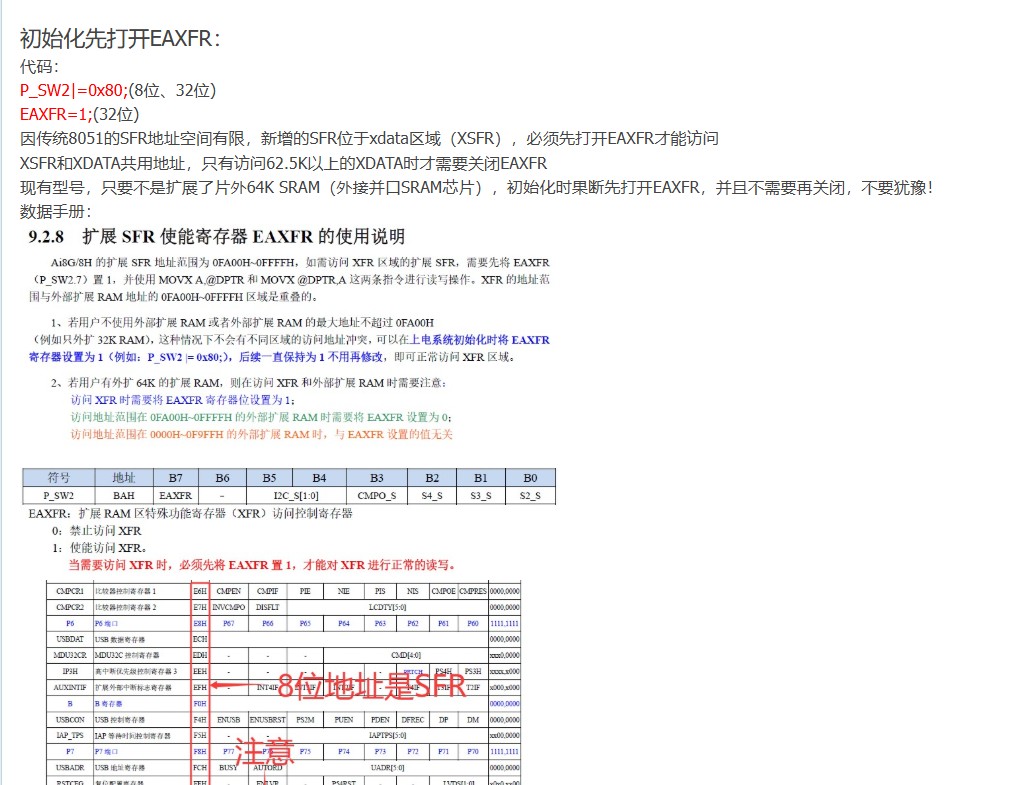Click the red EAXFR=1 code text
The width and height of the screenshot is (1025, 785).
point(55,114)
